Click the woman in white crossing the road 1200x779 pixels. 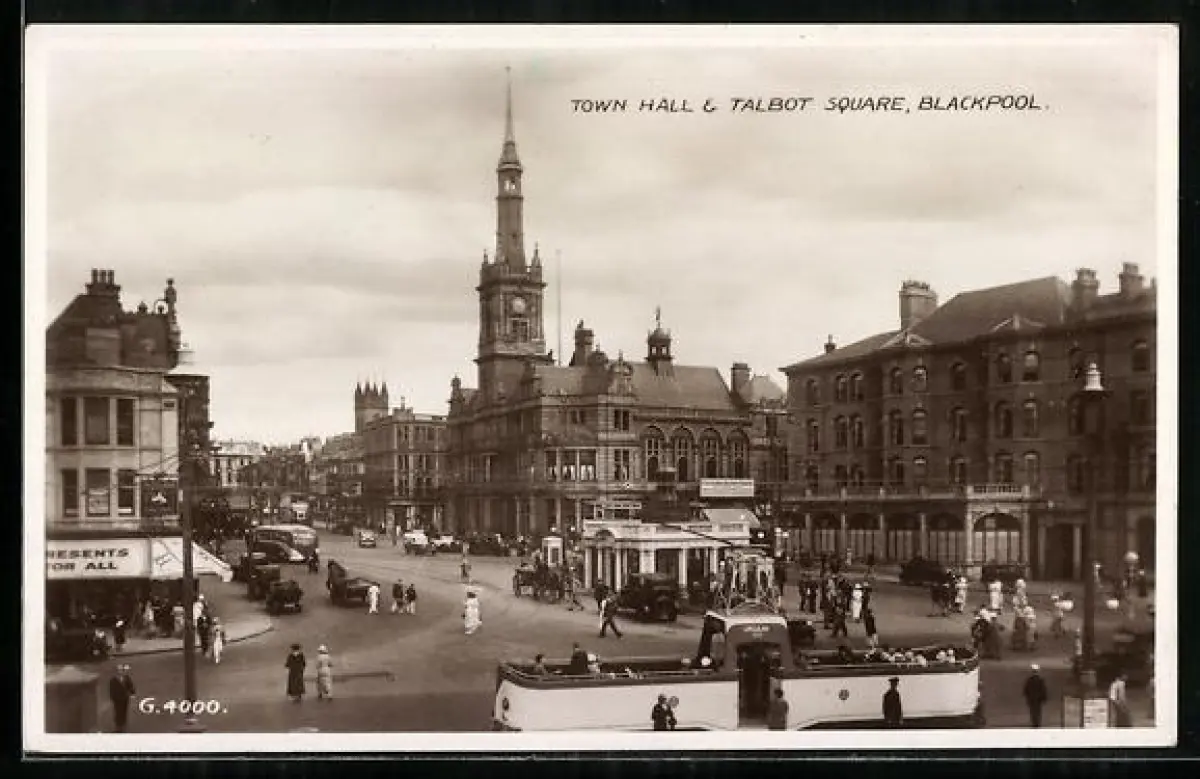[x=471, y=612]
